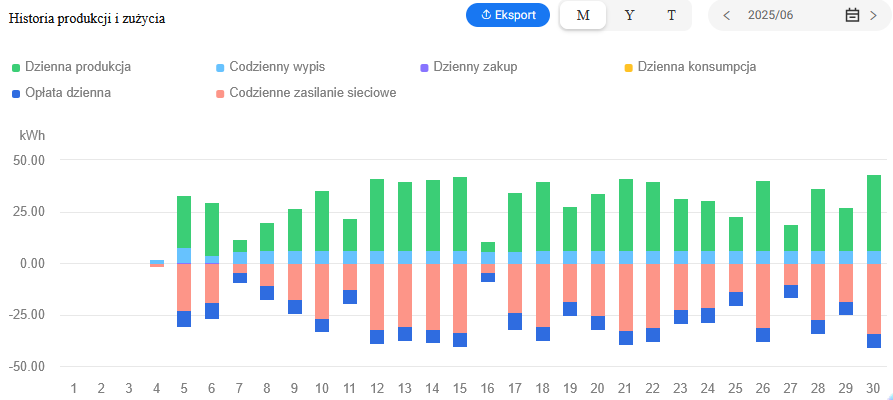Click the orange Dzienna konsumpcja color marker

click(628, 68)
